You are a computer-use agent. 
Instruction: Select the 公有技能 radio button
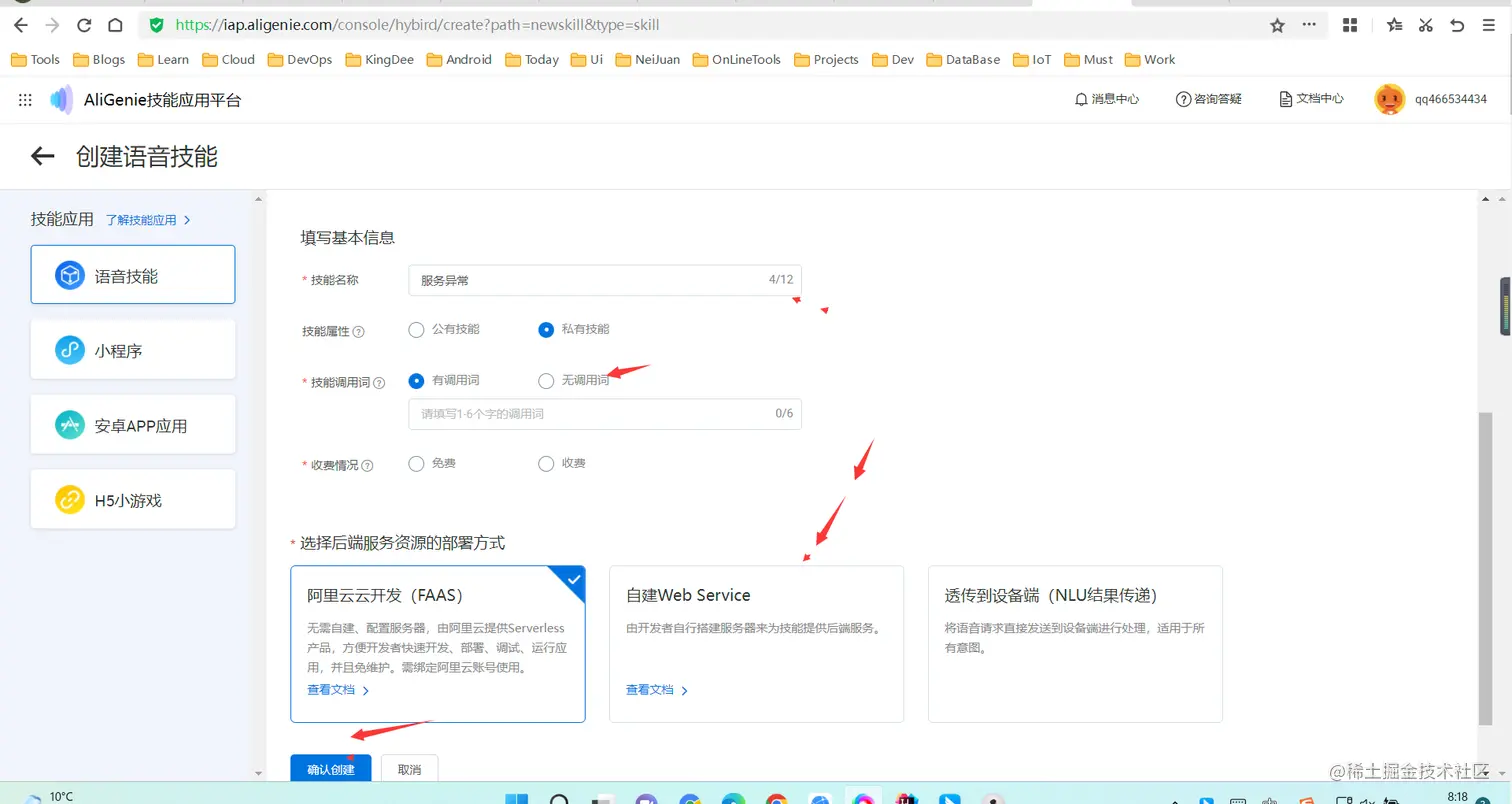[x=416, y=329]
